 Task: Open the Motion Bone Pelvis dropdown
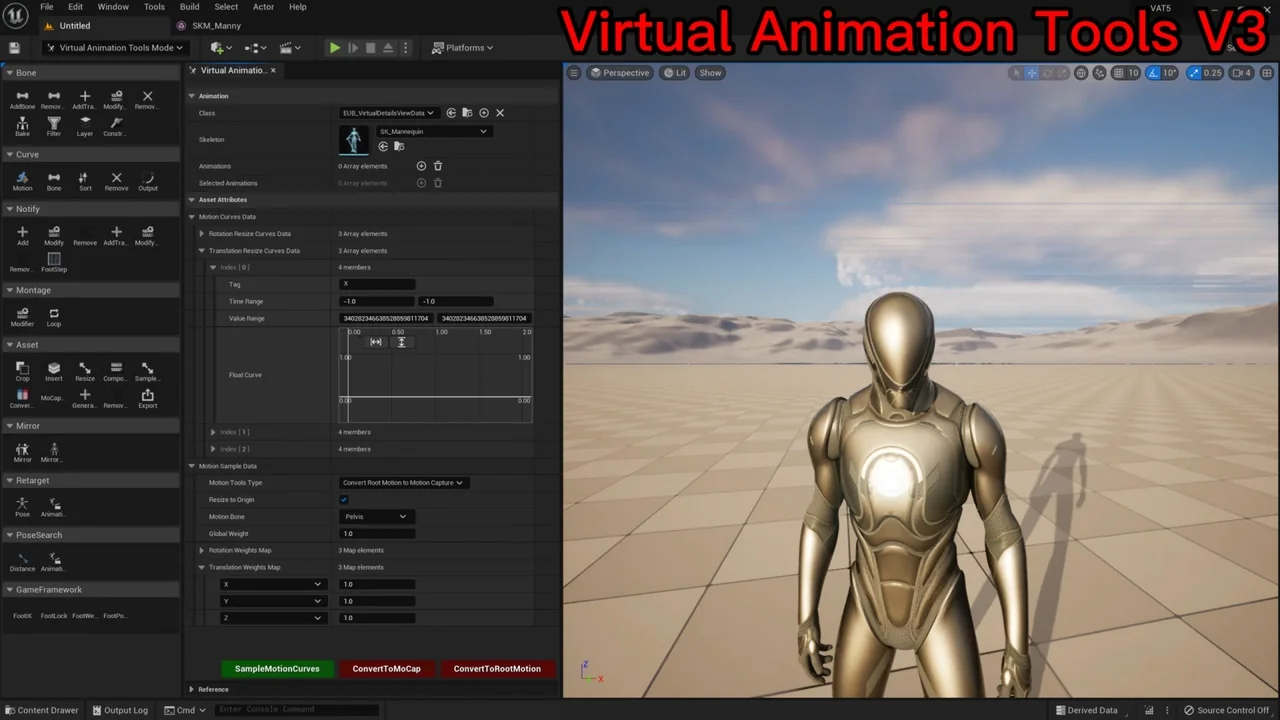coord(376,517)
